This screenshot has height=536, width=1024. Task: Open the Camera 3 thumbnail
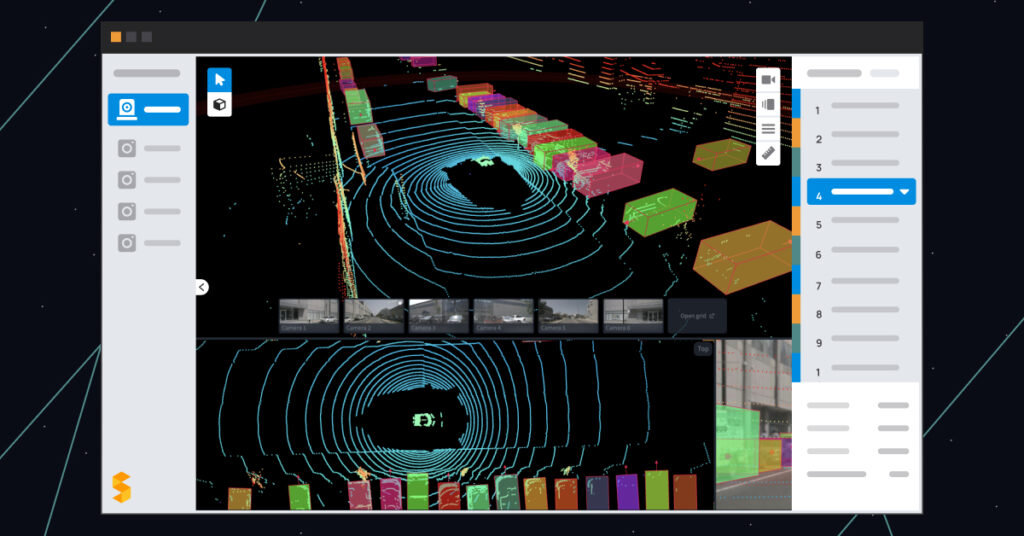tap(438, 317)
